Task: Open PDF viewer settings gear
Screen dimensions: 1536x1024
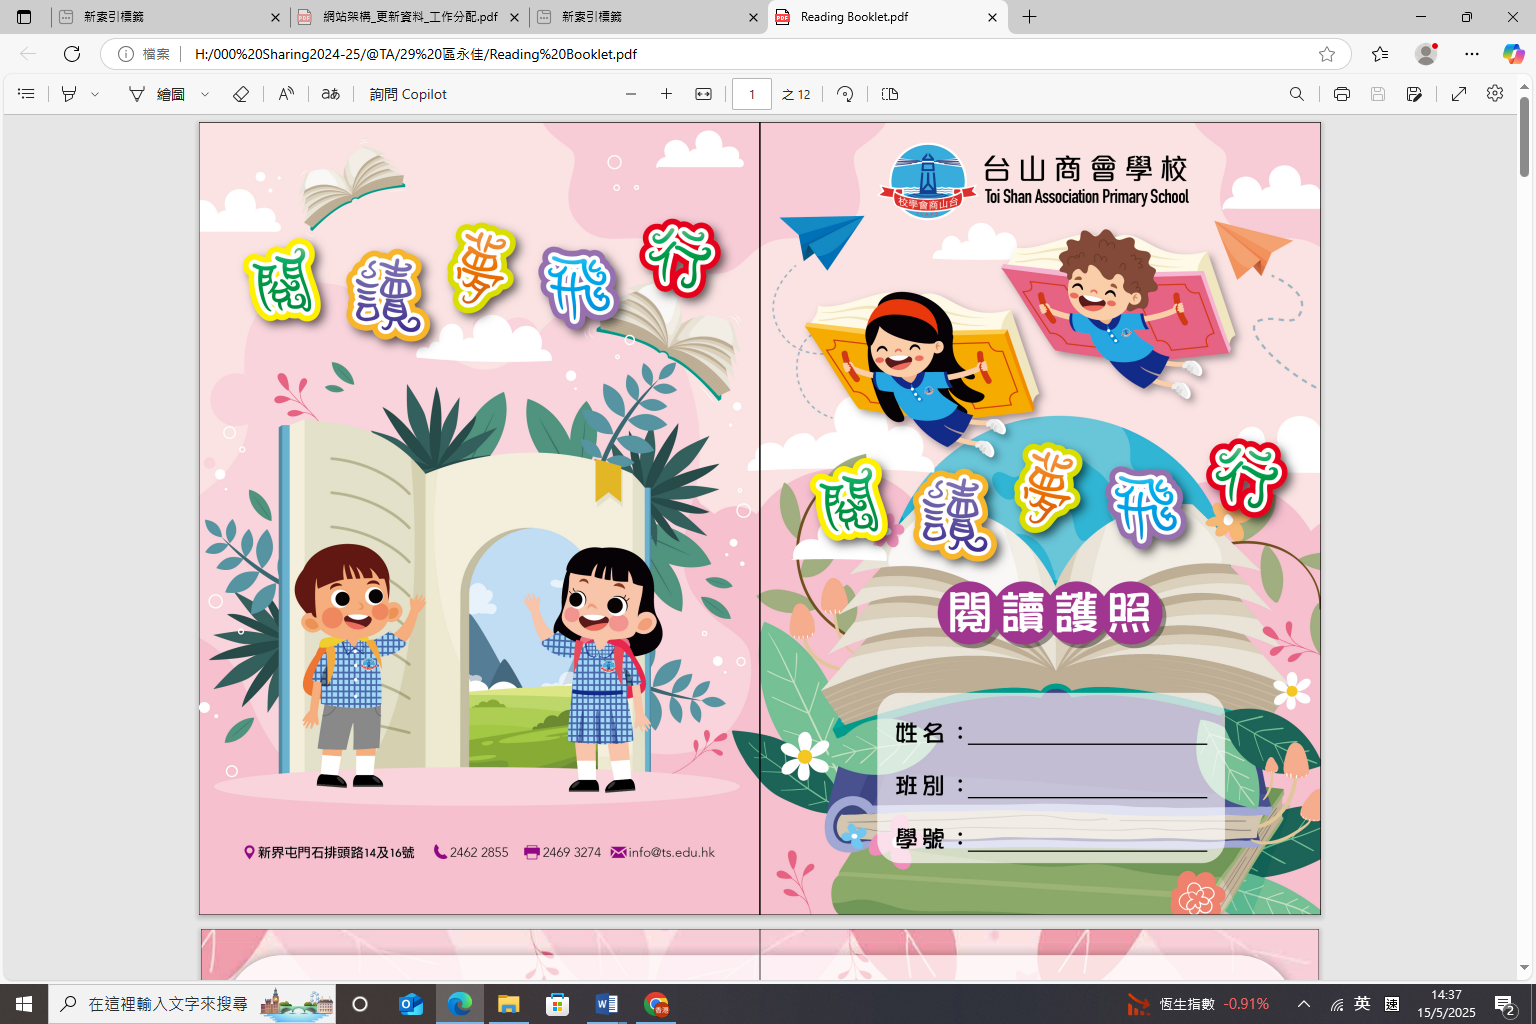Action: (1494, 93)
